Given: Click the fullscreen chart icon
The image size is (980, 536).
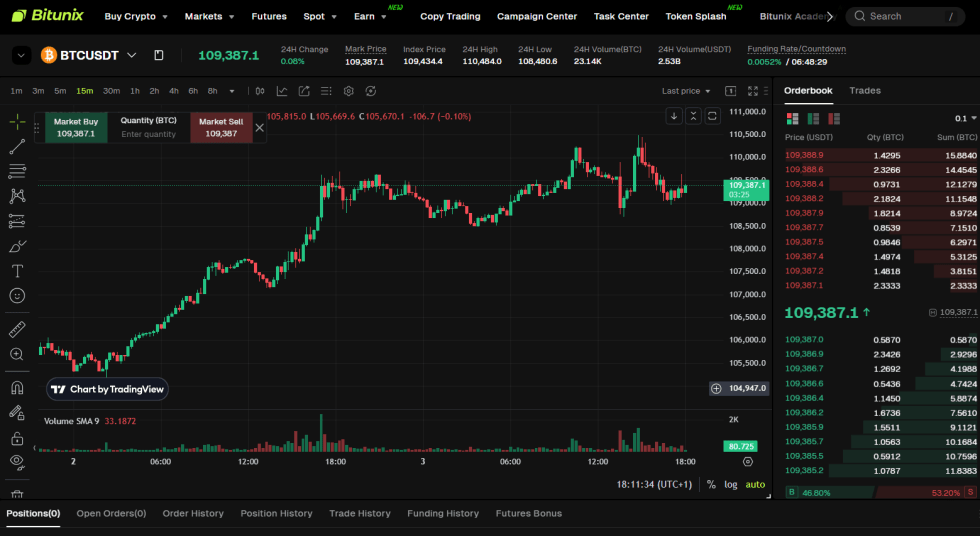Looking at the screenshot, I should 751,91.
